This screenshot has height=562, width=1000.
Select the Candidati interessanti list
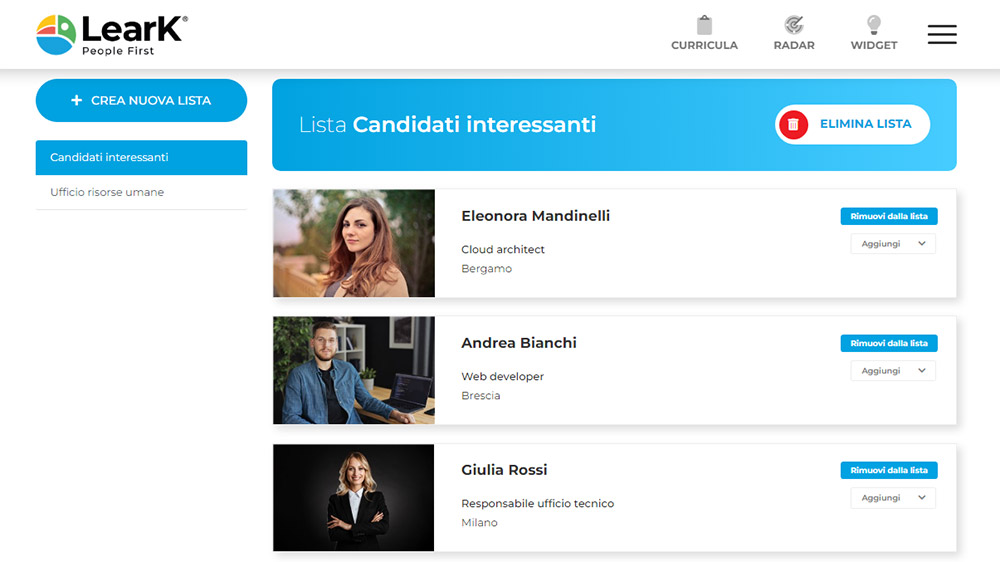click(x=141, y=158)
